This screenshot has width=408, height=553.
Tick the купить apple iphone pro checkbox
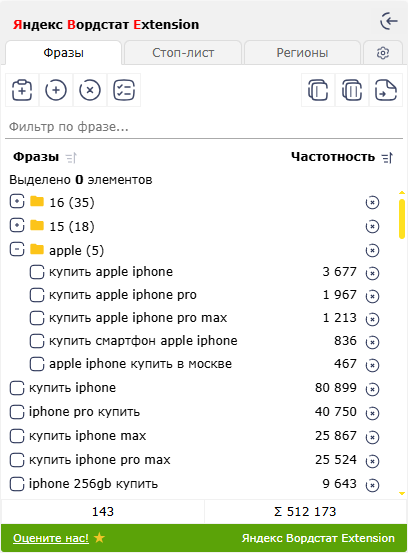pyautogui.click(x=37, y=295)
